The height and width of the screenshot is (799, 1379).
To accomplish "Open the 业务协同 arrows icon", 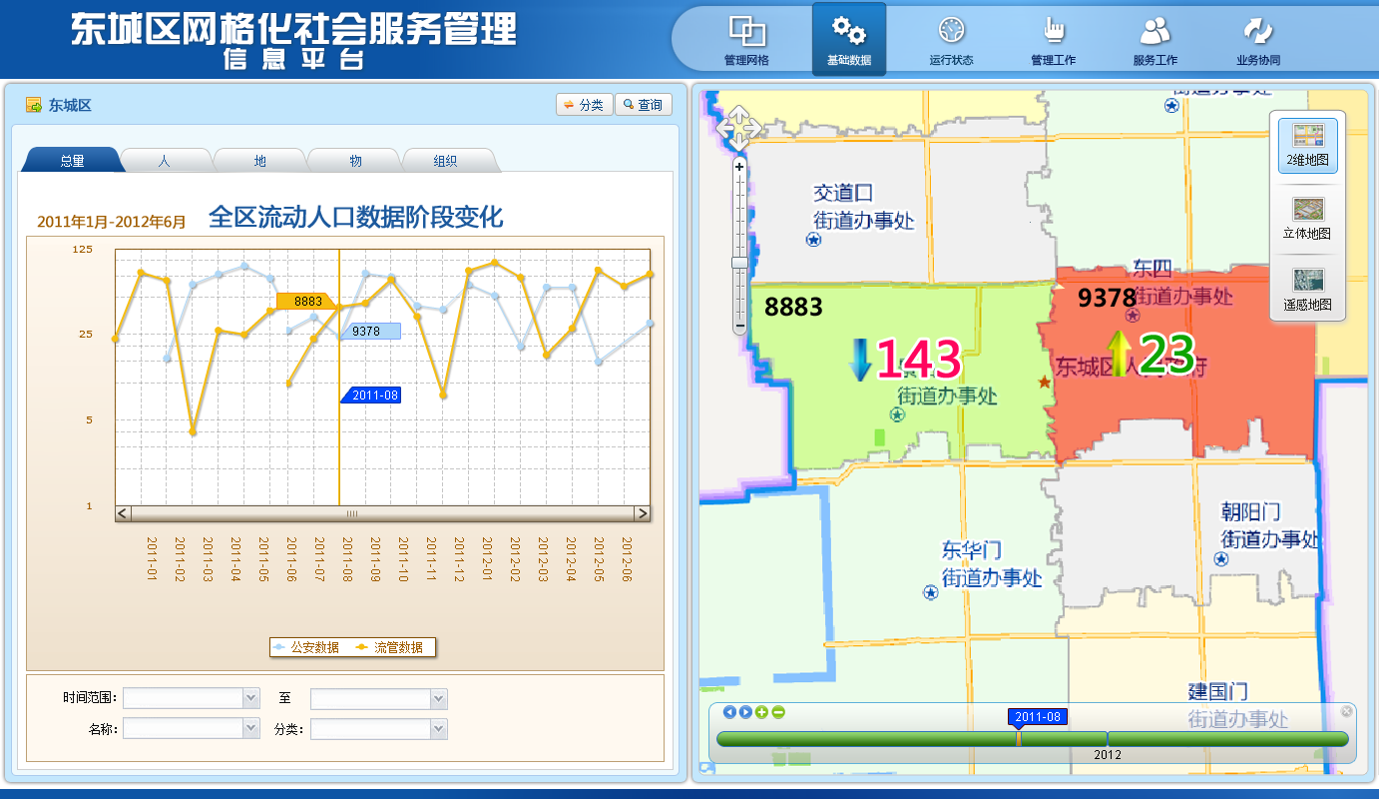I will pyautogui.click(x=1258, y=30).
